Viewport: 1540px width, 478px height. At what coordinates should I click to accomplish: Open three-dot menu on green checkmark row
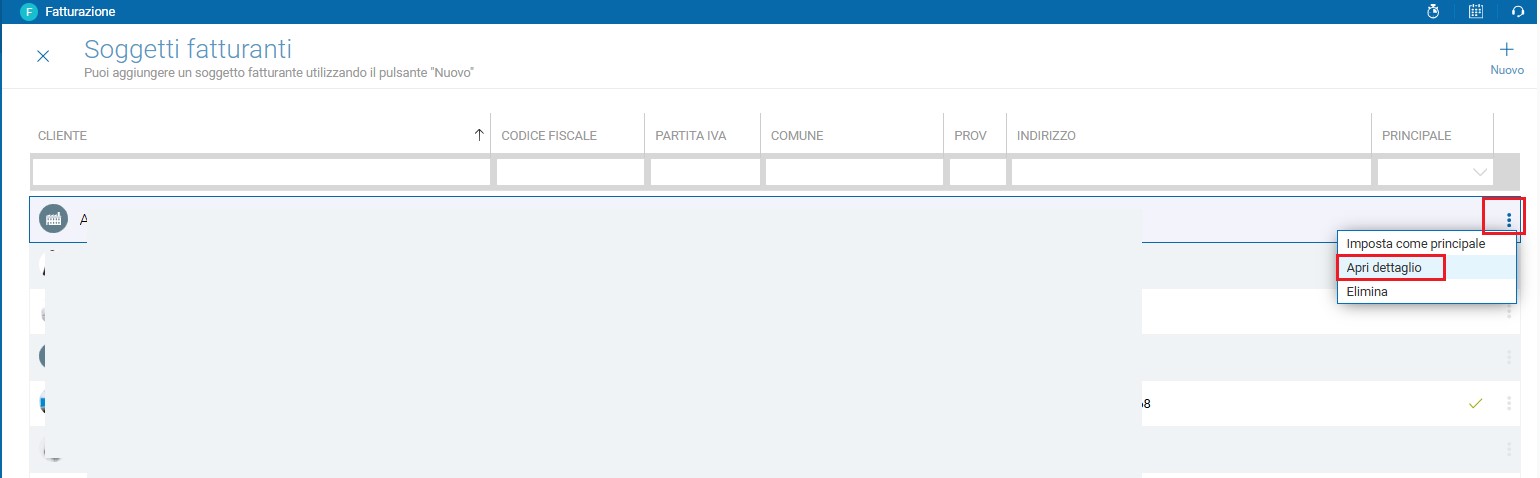click(1508, 404)
